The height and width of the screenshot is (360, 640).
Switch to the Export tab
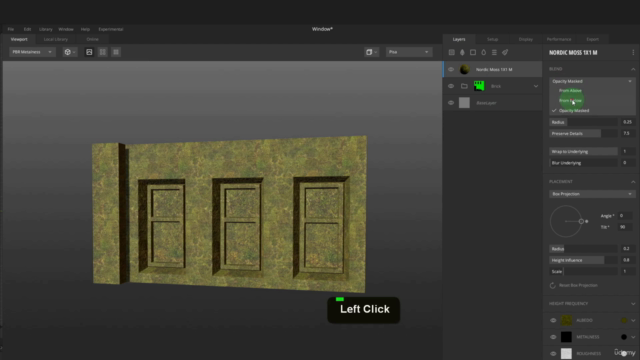click(x=592, y=39)
